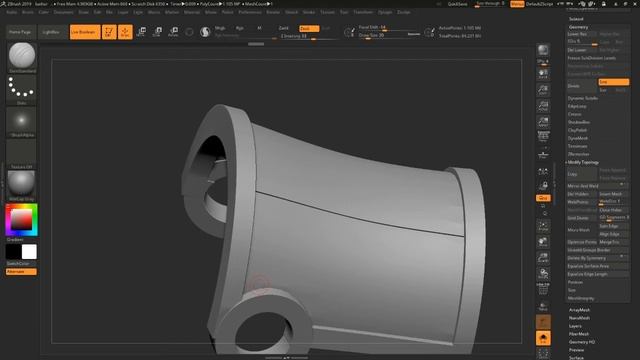Open the Brush menu
640x360 pixels.
28,12
